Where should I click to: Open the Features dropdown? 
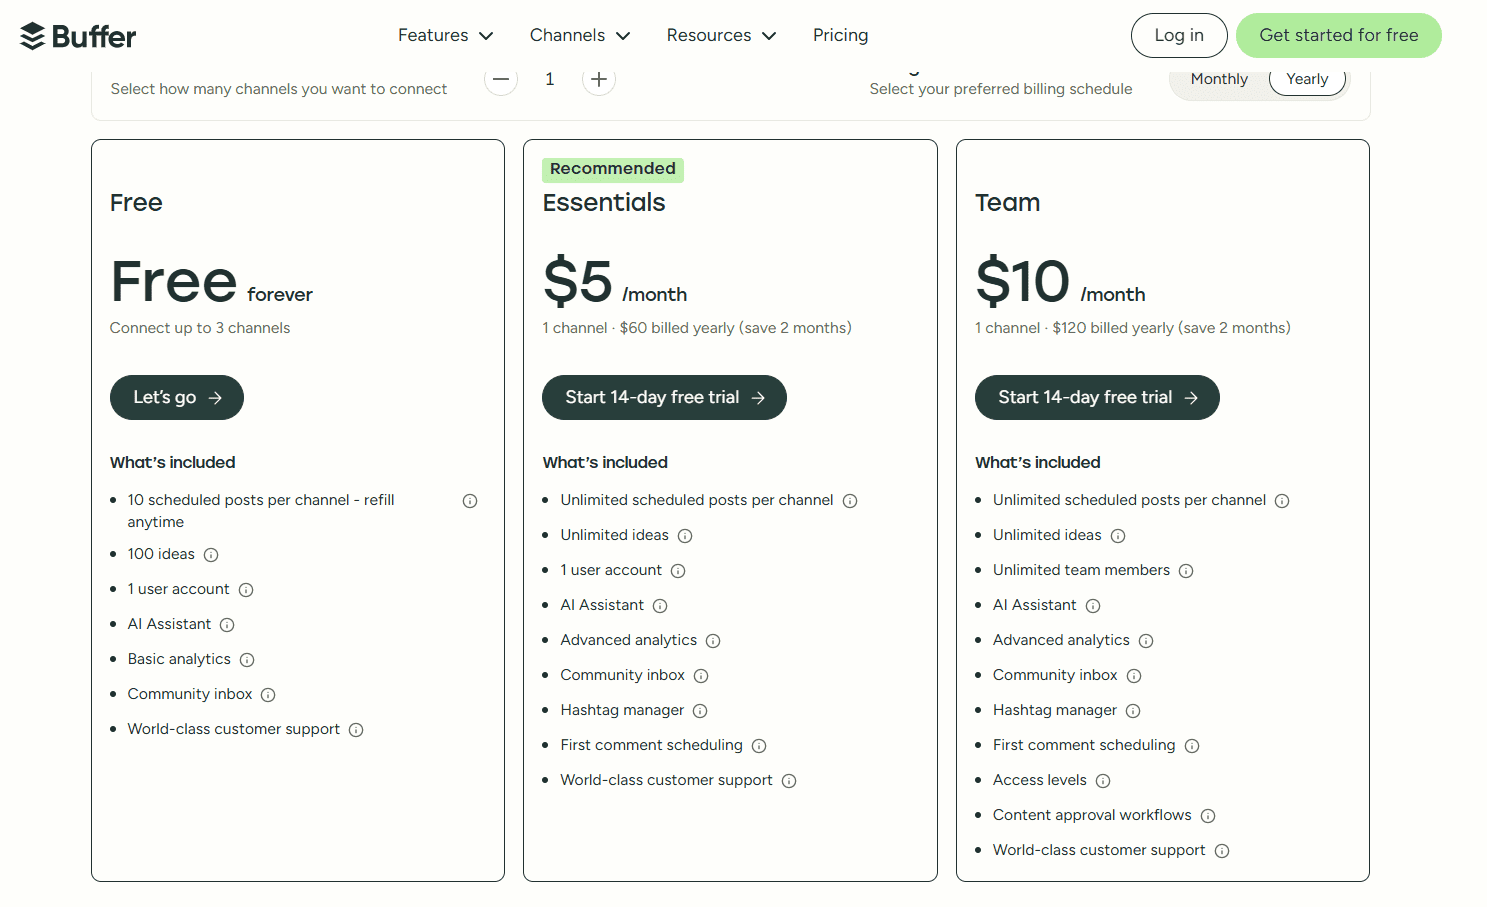[x=445, y=35]
